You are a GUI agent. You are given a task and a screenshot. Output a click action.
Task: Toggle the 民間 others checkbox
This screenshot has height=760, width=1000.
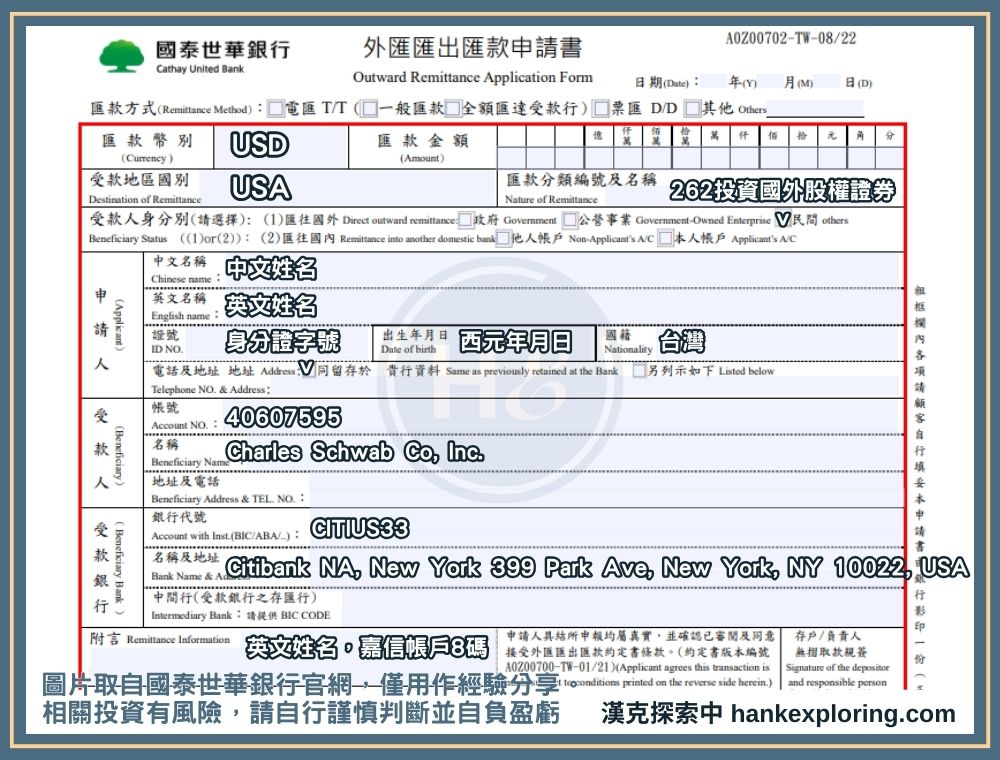pos(783,220)
